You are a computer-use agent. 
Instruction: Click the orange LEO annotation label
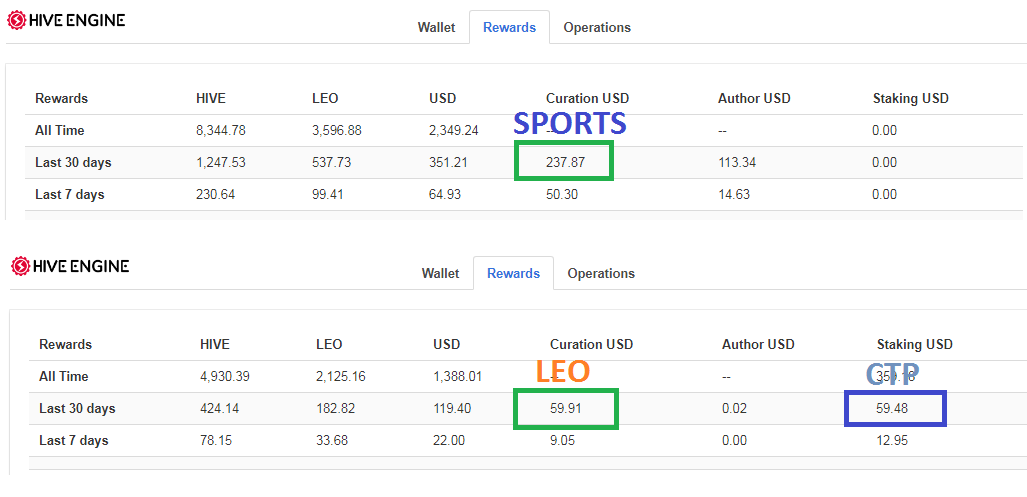(563, 371)
